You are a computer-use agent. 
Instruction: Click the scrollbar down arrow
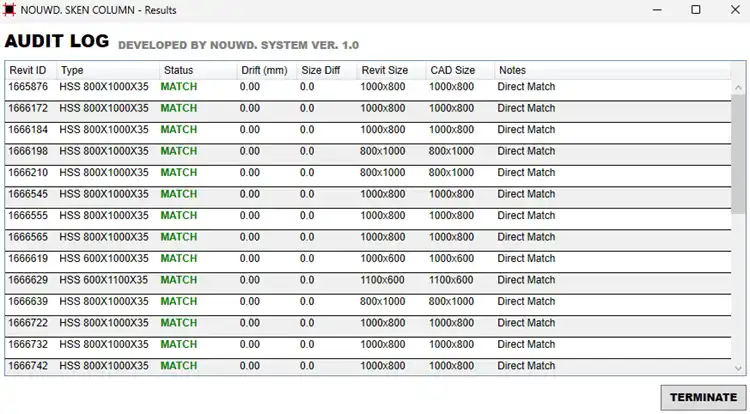pyautogui.click(x=738, y=368)
